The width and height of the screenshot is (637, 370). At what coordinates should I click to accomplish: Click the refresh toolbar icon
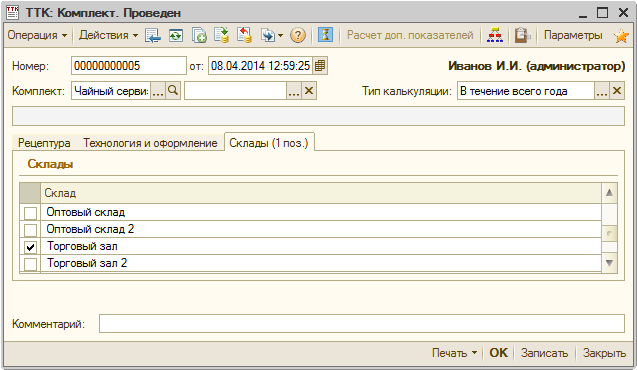[x=176, y=36]
